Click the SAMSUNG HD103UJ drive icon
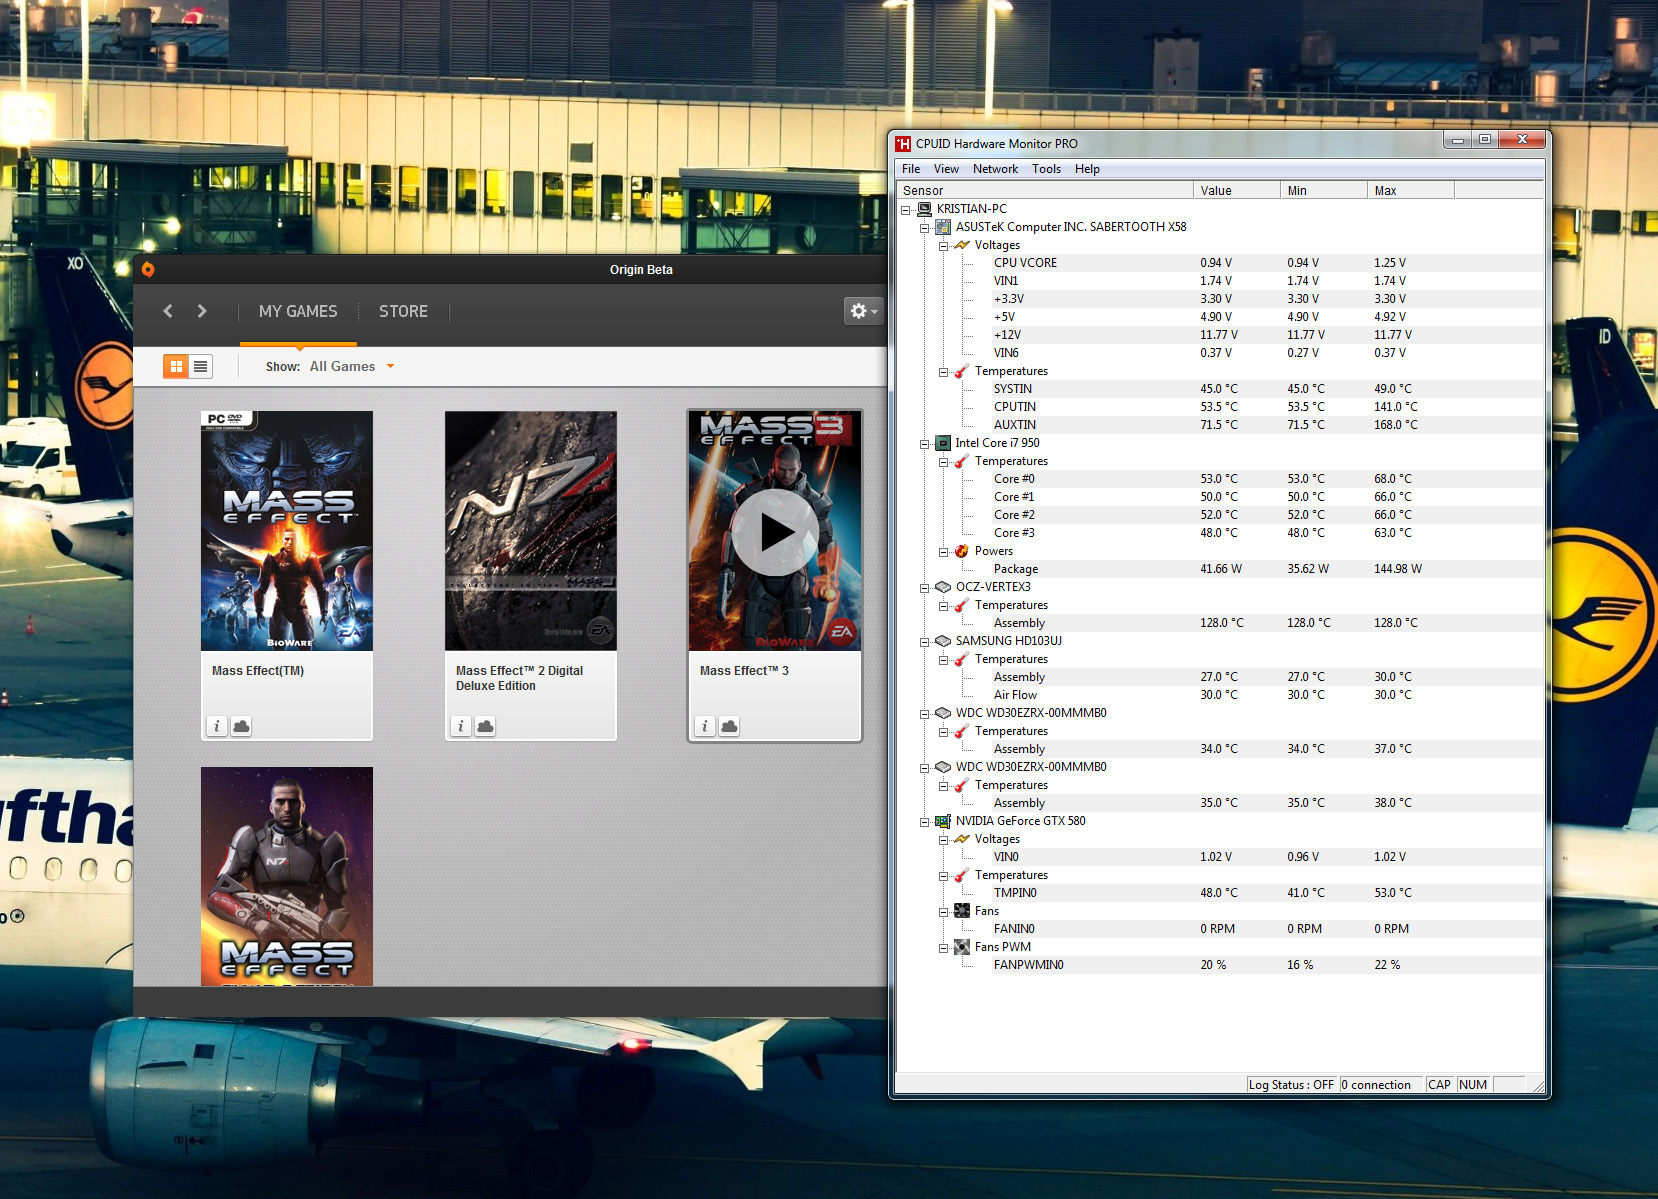 [943, 641]
